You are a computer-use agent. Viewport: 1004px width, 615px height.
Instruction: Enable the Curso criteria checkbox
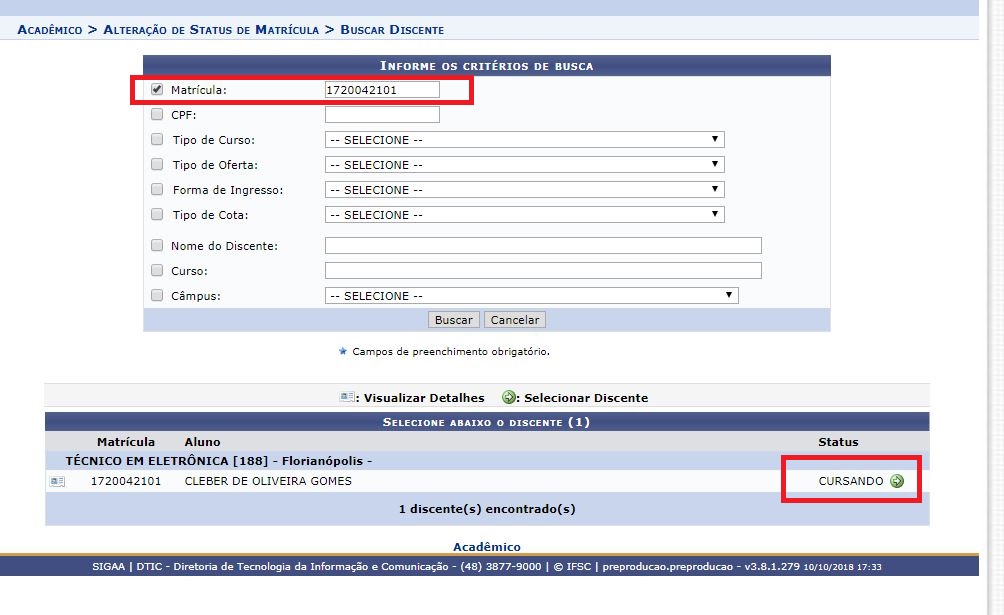click(x=157, y=271)
